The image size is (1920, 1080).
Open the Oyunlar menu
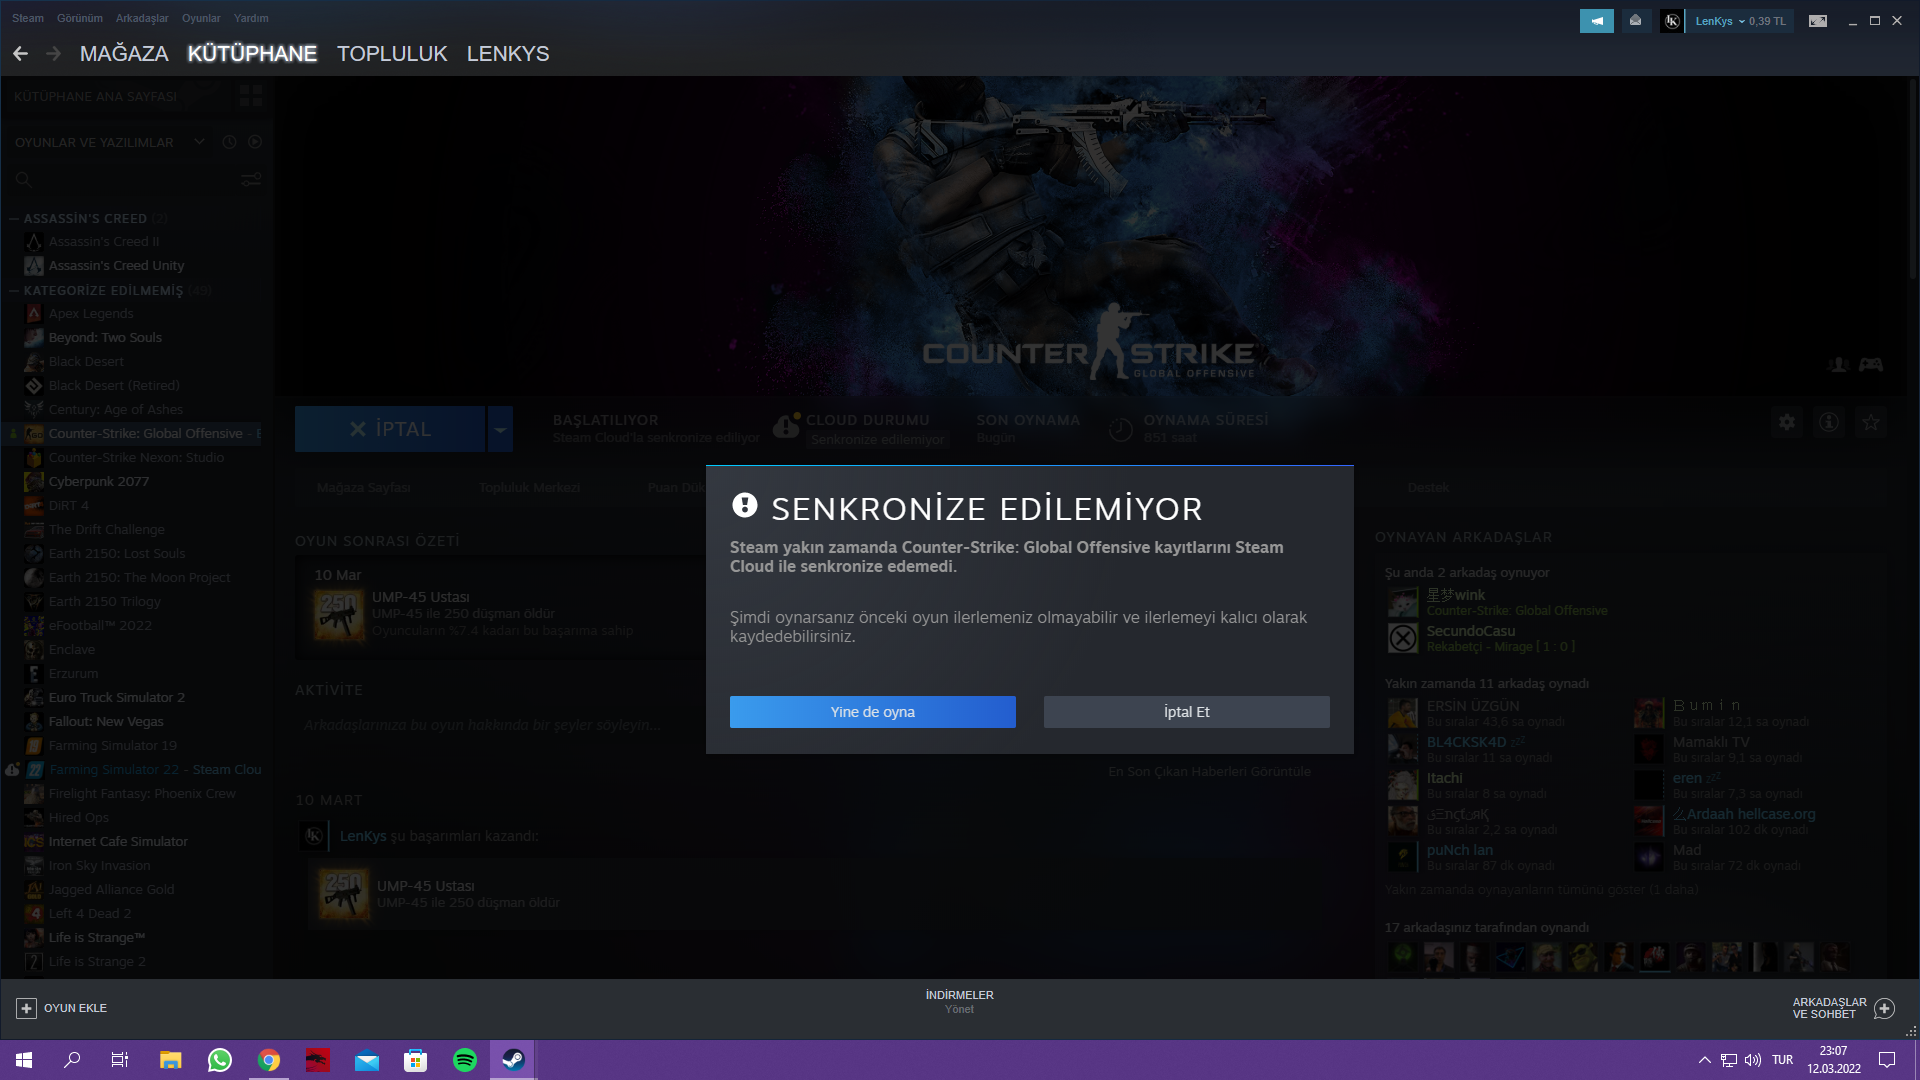201,18
